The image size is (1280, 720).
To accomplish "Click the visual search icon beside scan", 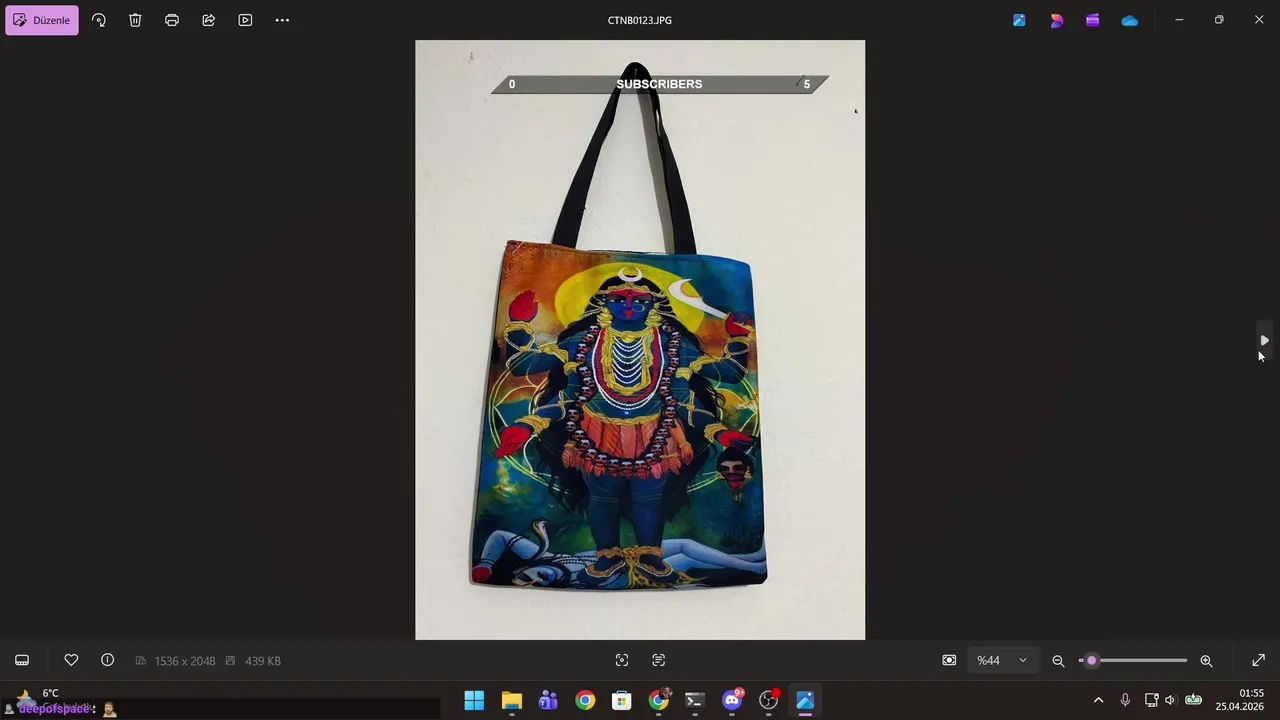I will click(x=658, y=660).
